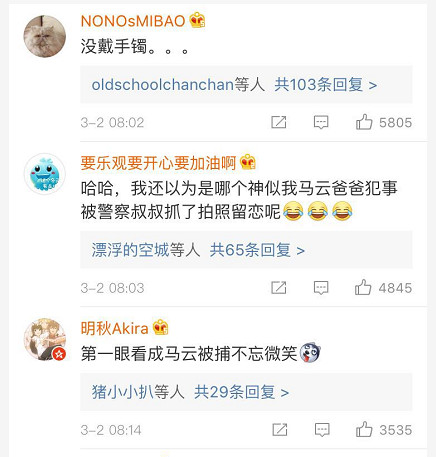Like 明秋Akira's comment

(364, 429)
